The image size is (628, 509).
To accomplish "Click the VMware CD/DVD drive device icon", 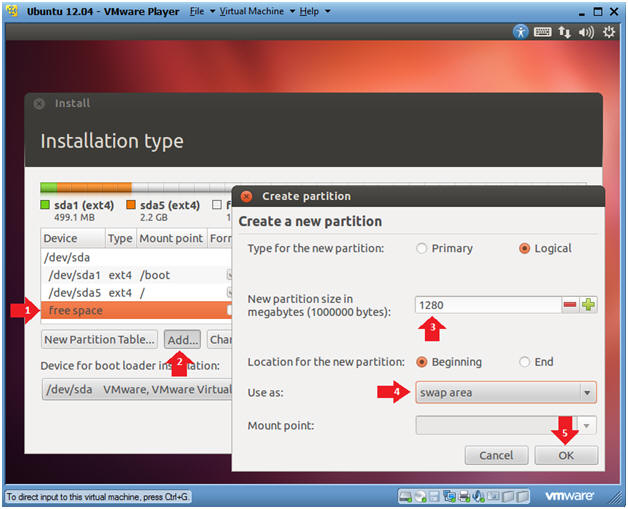I will [420, 497].
